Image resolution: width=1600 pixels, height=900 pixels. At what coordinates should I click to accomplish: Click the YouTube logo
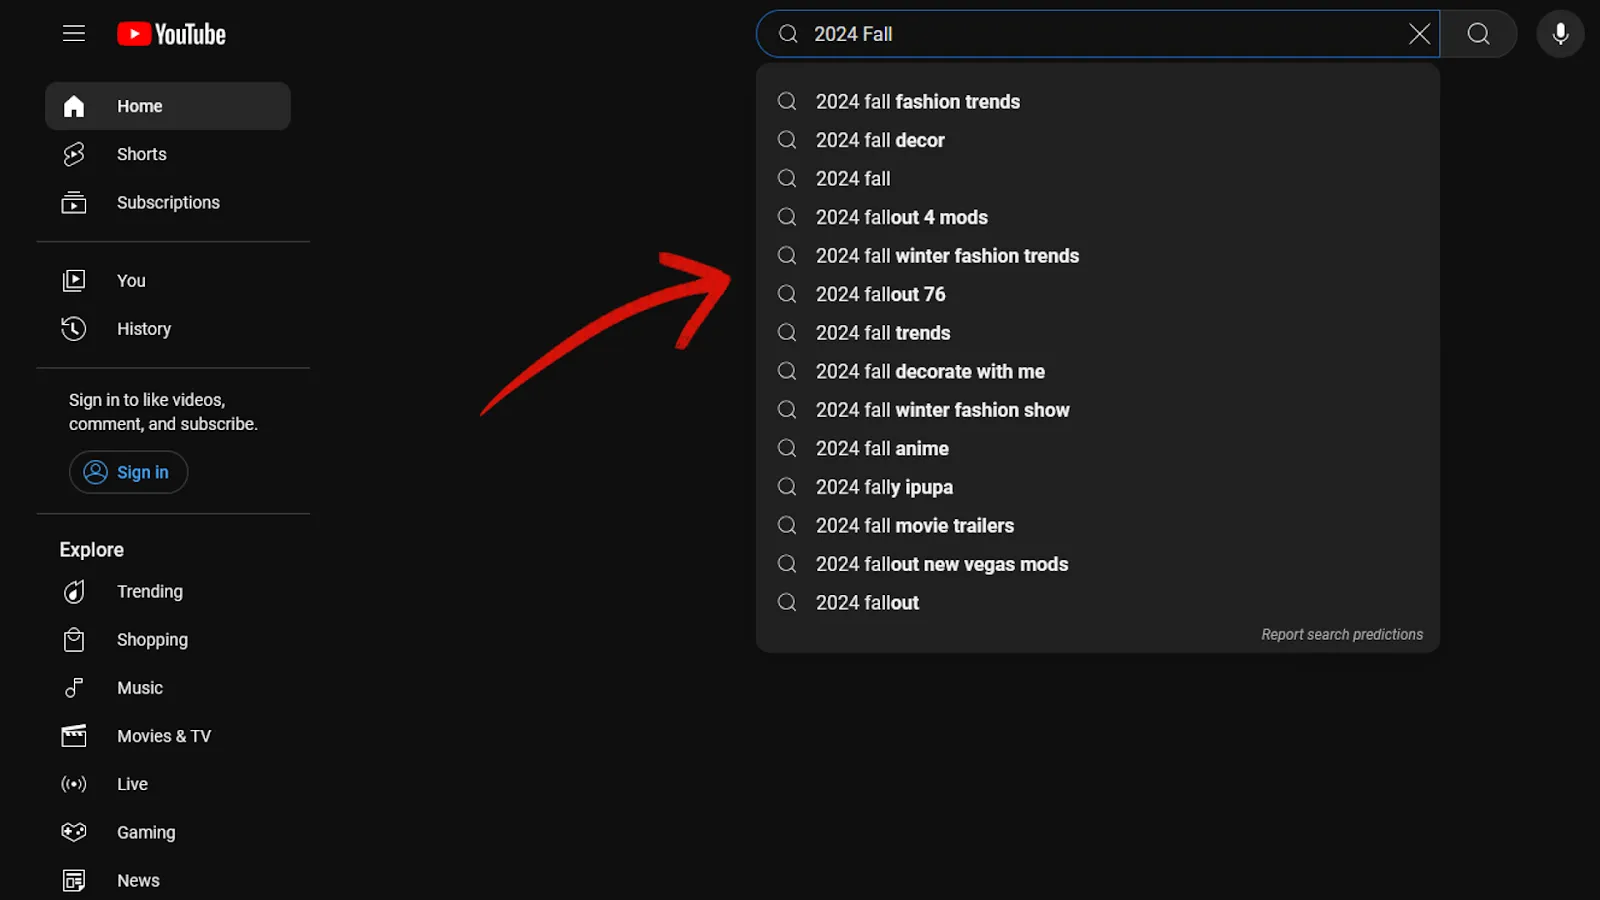(x=171, y=34)
